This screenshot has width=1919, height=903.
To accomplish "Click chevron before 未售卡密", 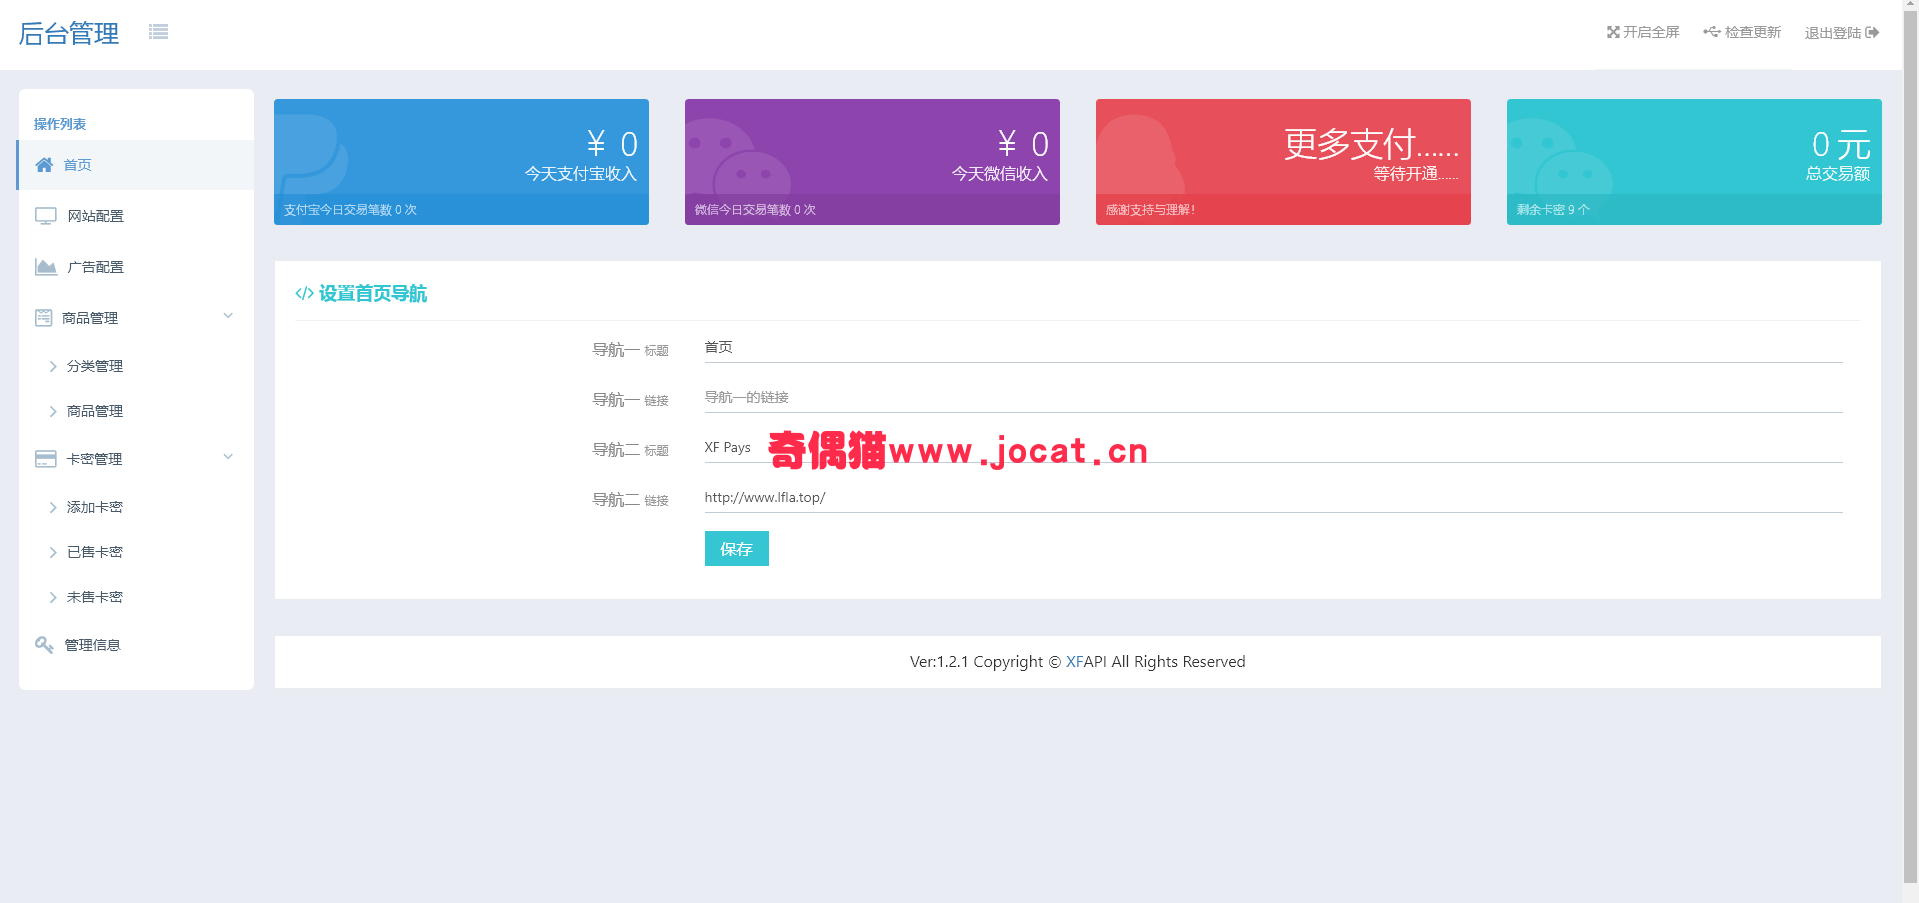I will (53, 598).
